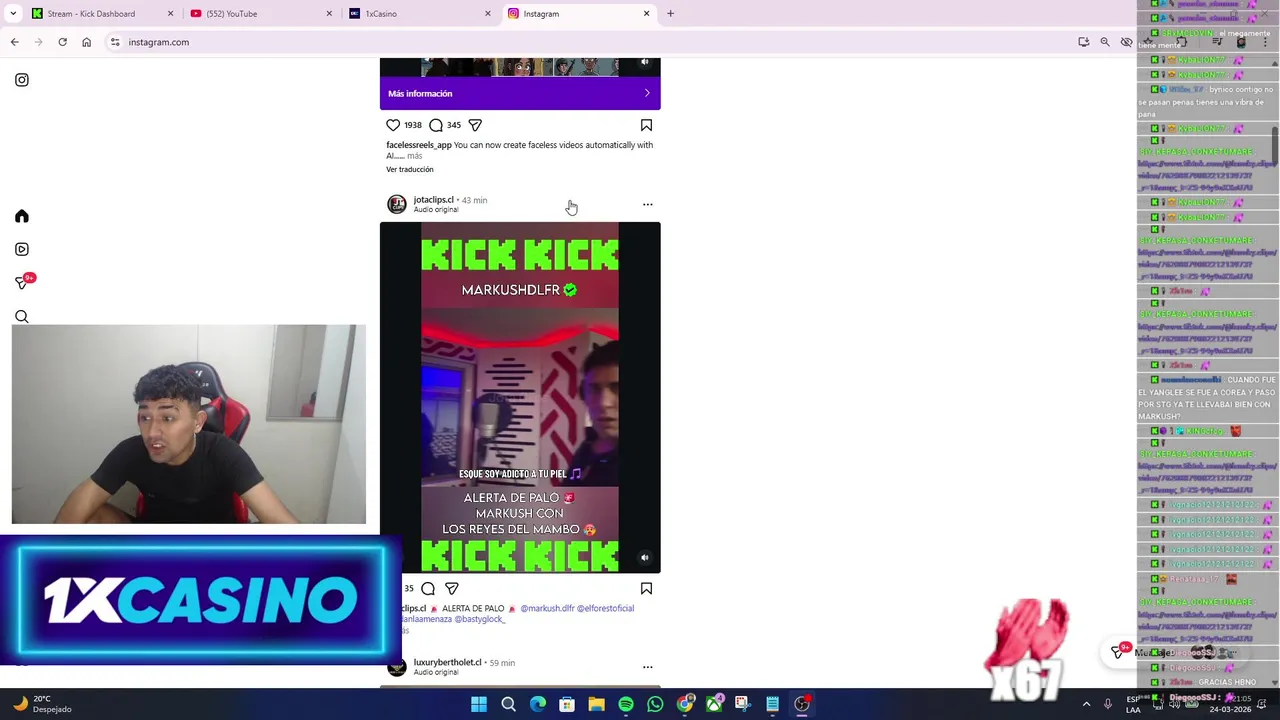This screenshot has height=720, width=1280.
Task: Switch to the 1xCasino tab
Action: [x=420, y=14]
